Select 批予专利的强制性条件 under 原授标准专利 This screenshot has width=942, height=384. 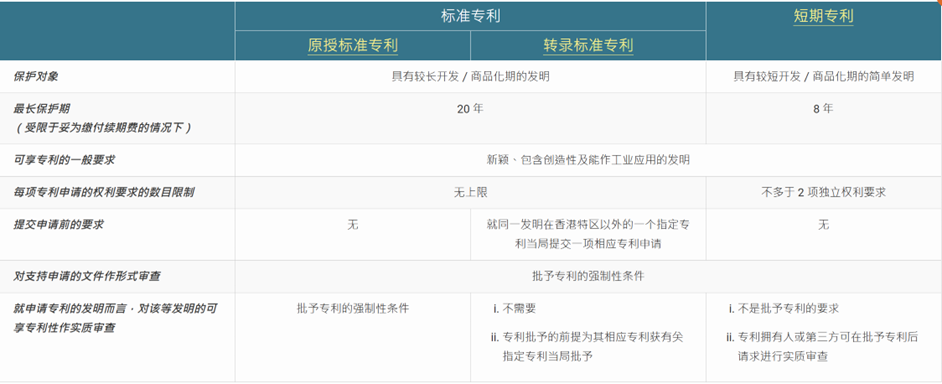coord(353,309)
